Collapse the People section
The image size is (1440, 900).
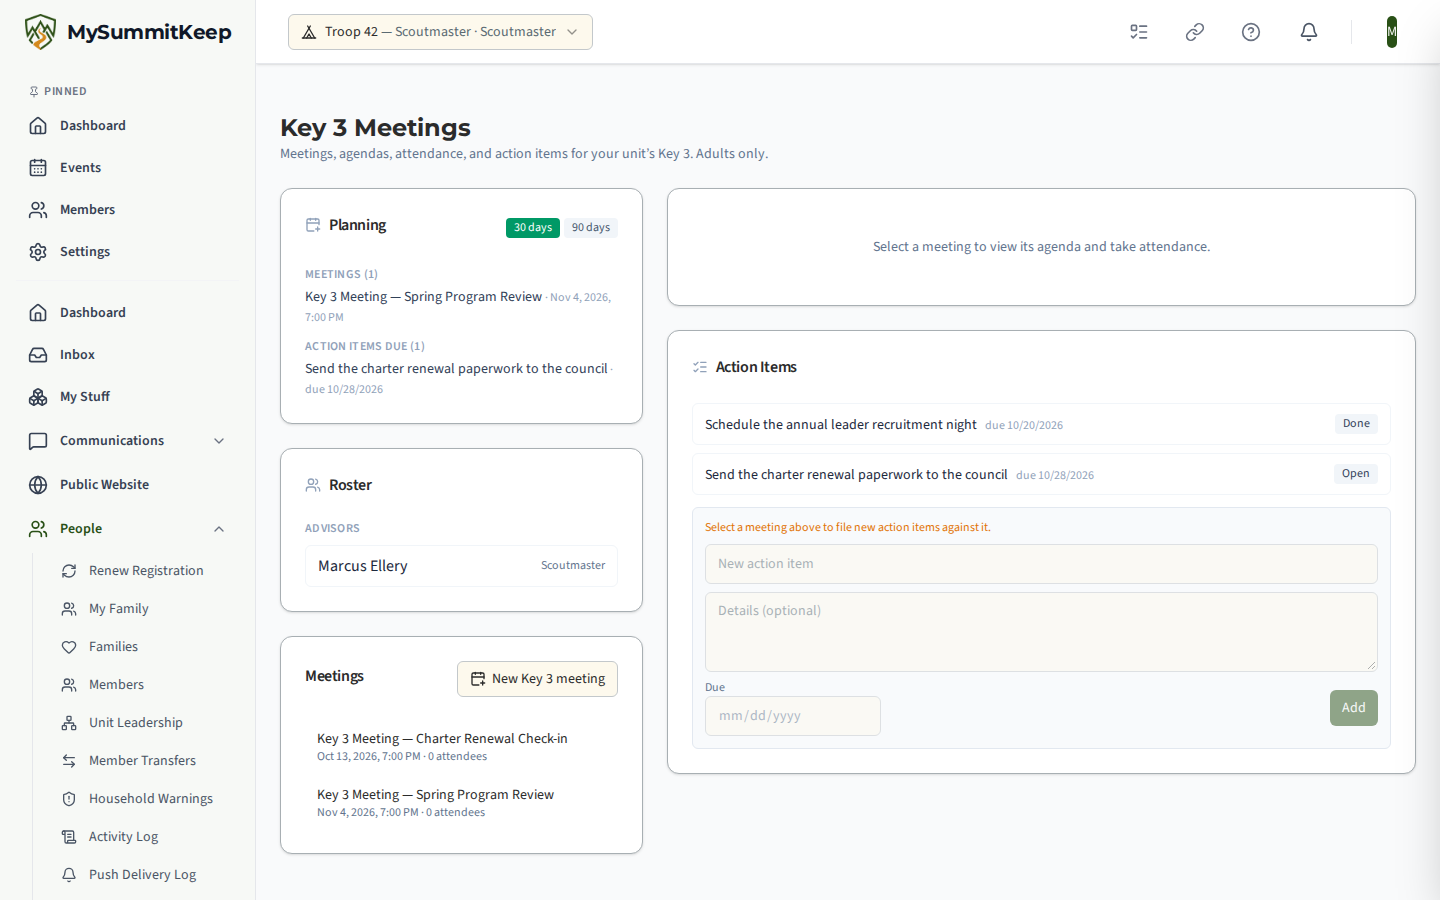pos(128,529)
